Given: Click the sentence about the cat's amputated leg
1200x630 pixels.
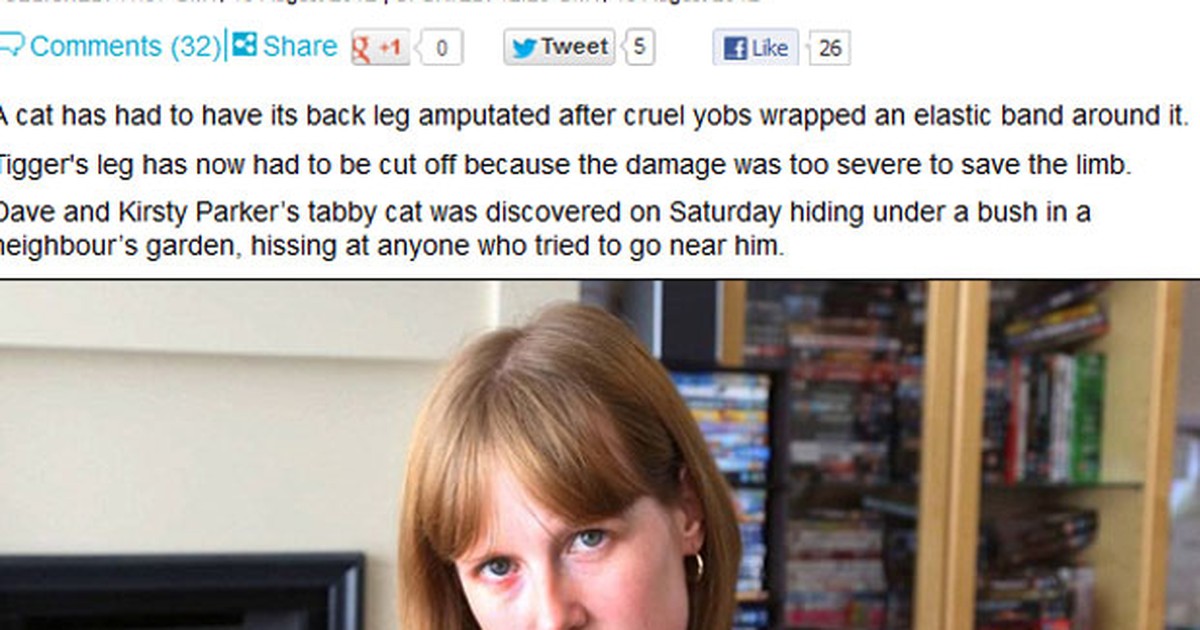Looking at the screenshot, I should coord(594,115).
